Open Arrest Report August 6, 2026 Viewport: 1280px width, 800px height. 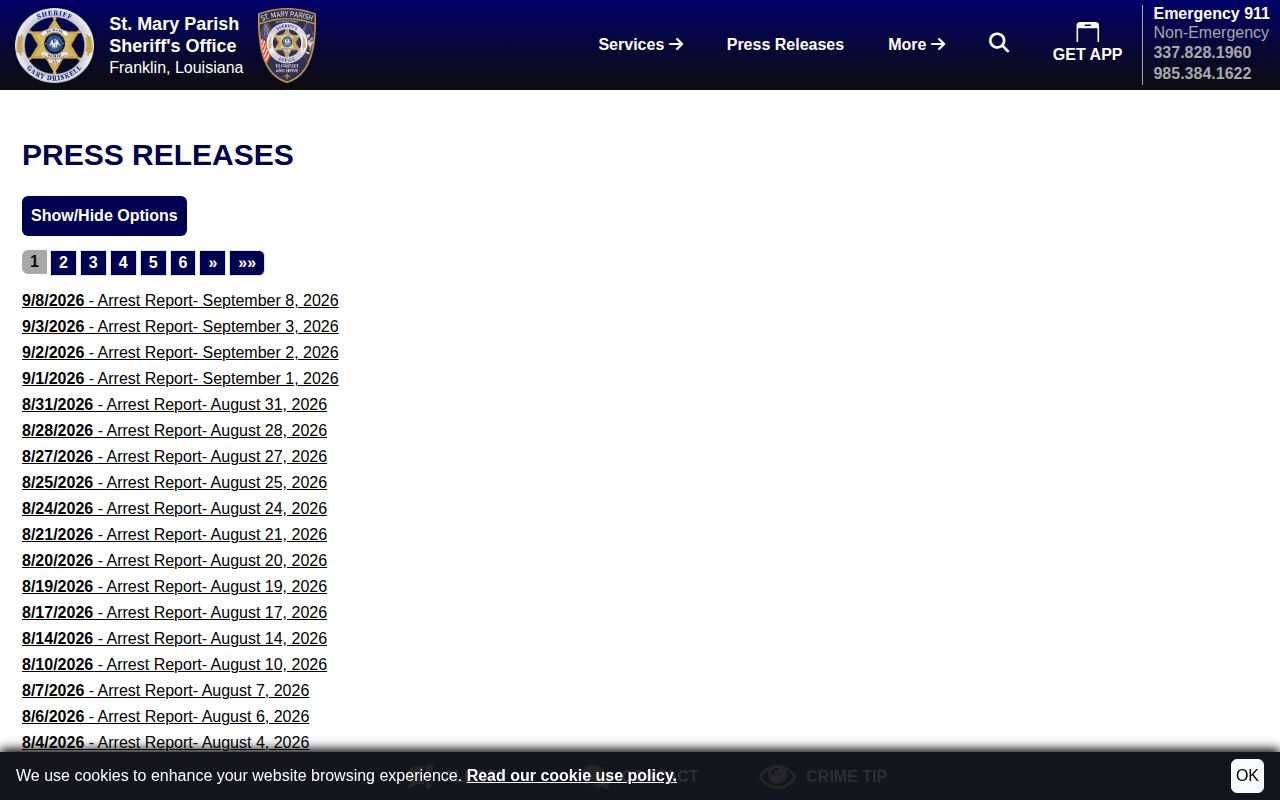pos(165,717)
